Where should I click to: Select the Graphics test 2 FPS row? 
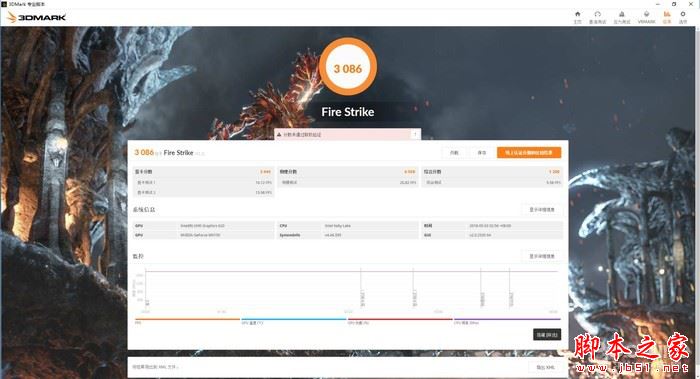pyautogui.click(x=203, y=192)
